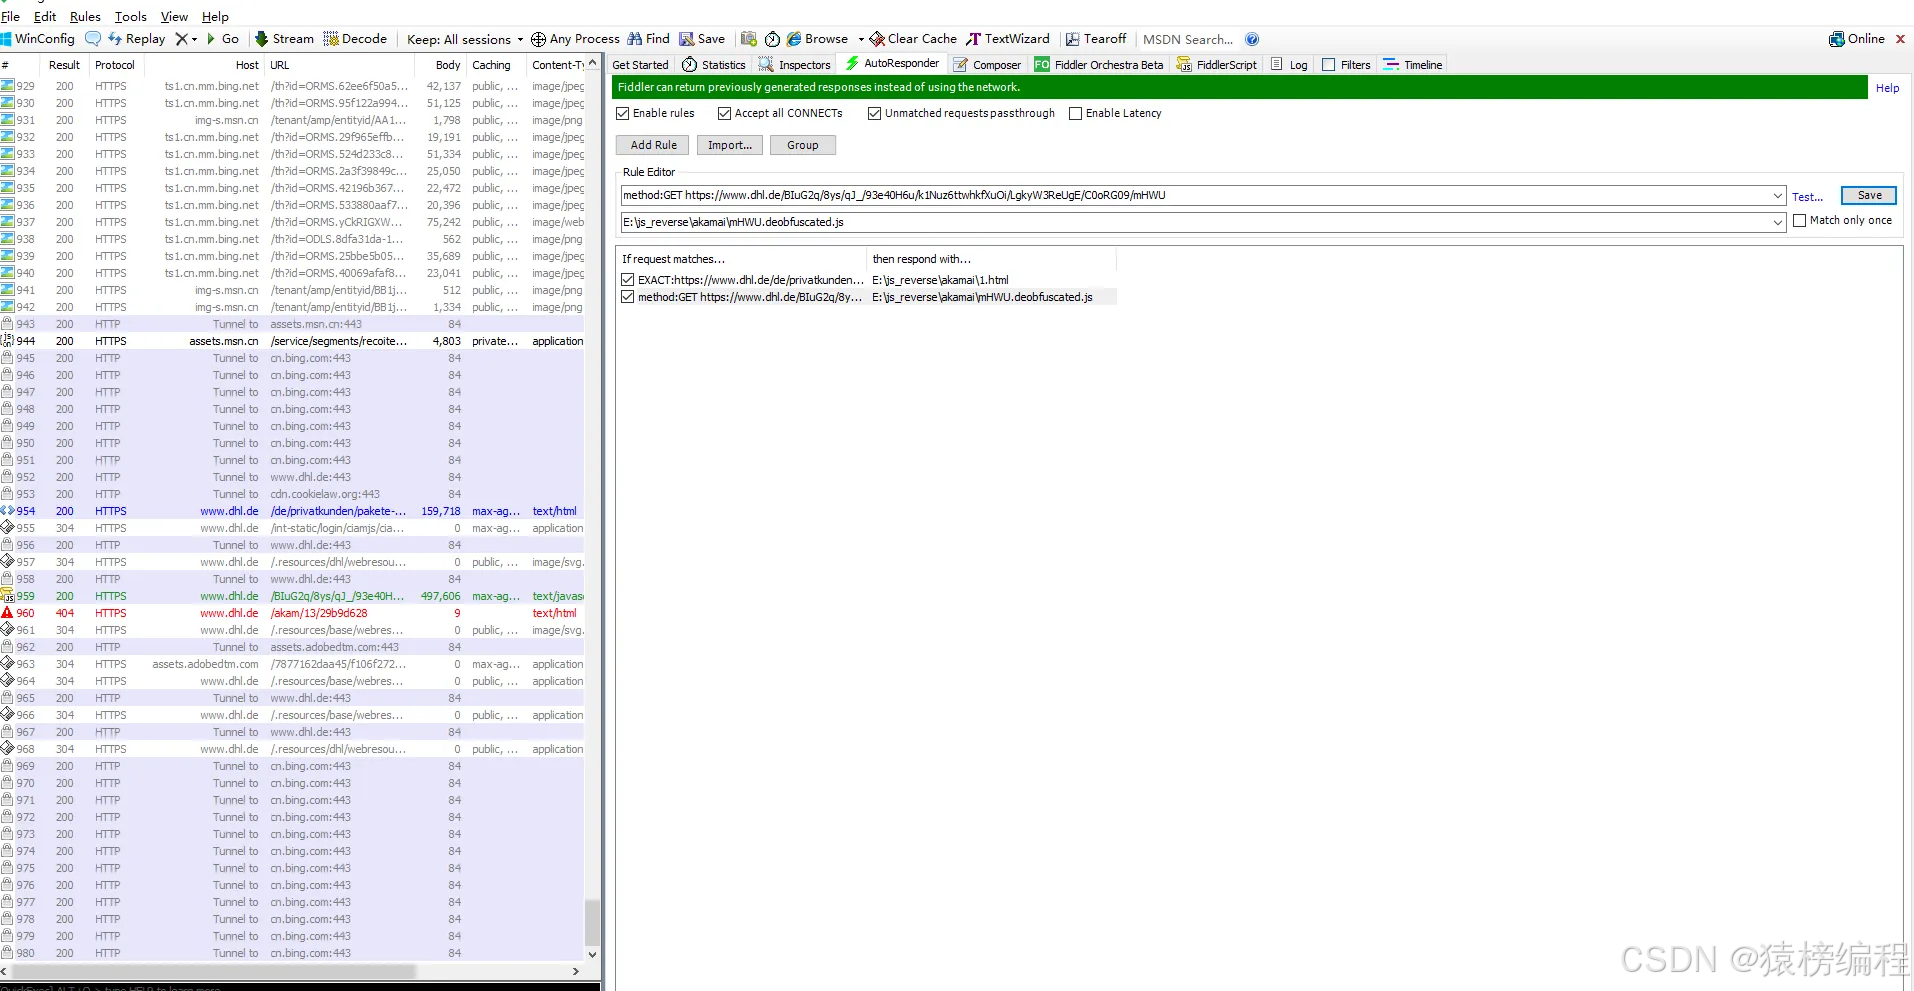Open WinConfig from the toolbar

pyautogui.click(x=38, y=39)
